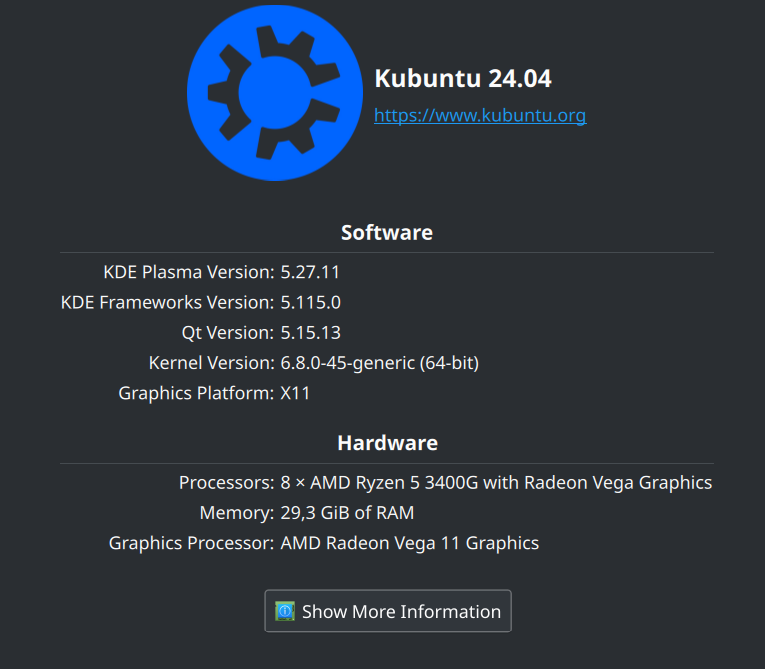Select the Qt version value 5.15.13

[310, 333]
